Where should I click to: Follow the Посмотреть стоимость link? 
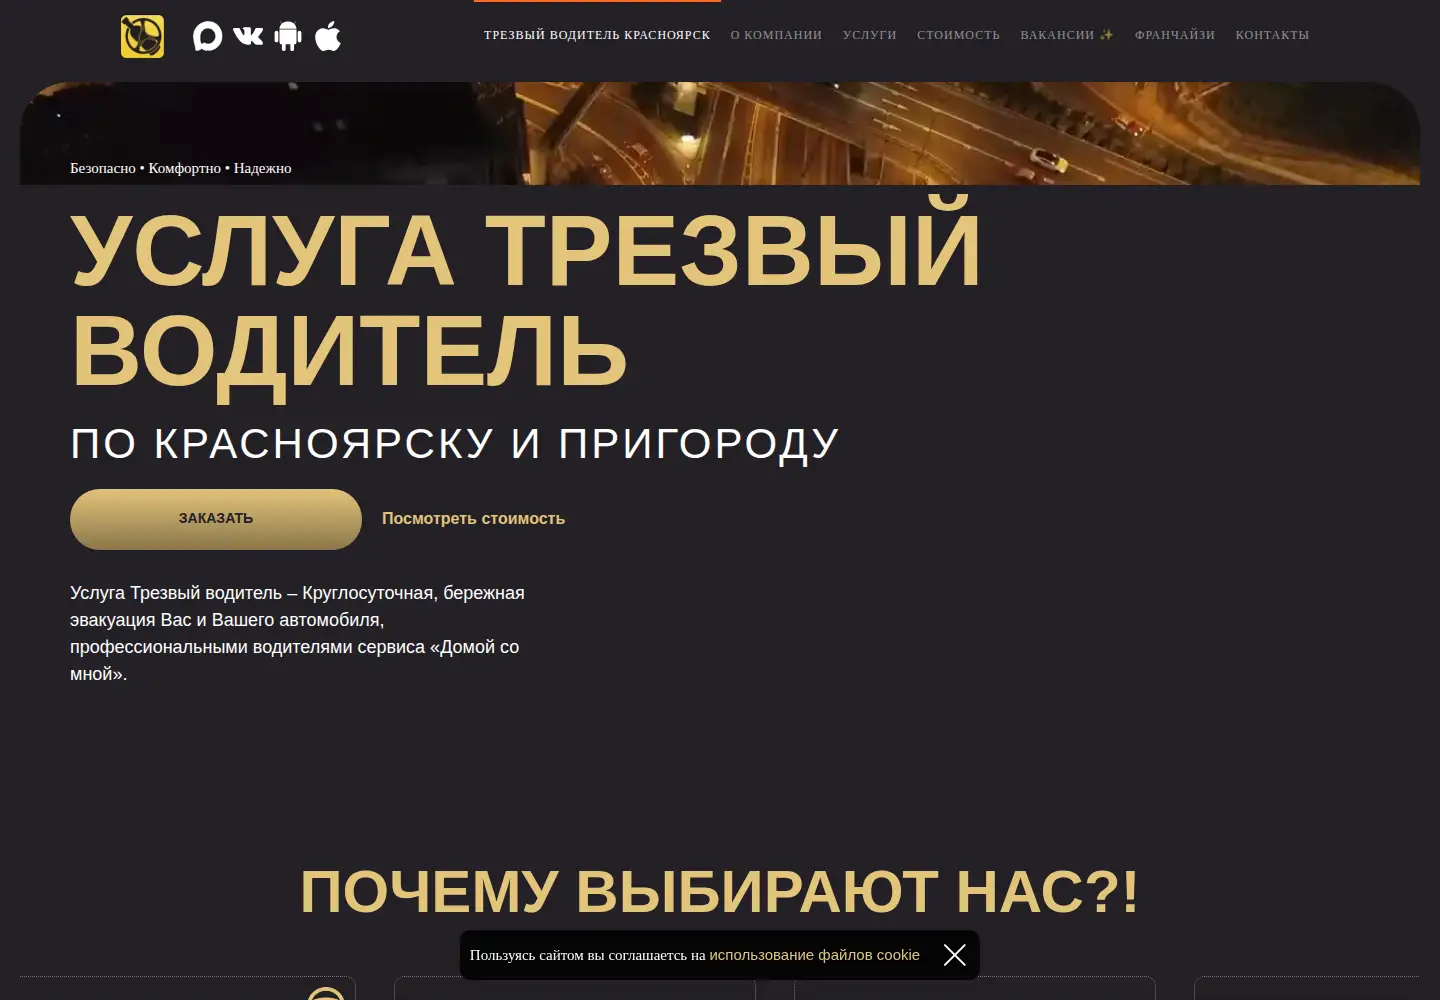473,519
